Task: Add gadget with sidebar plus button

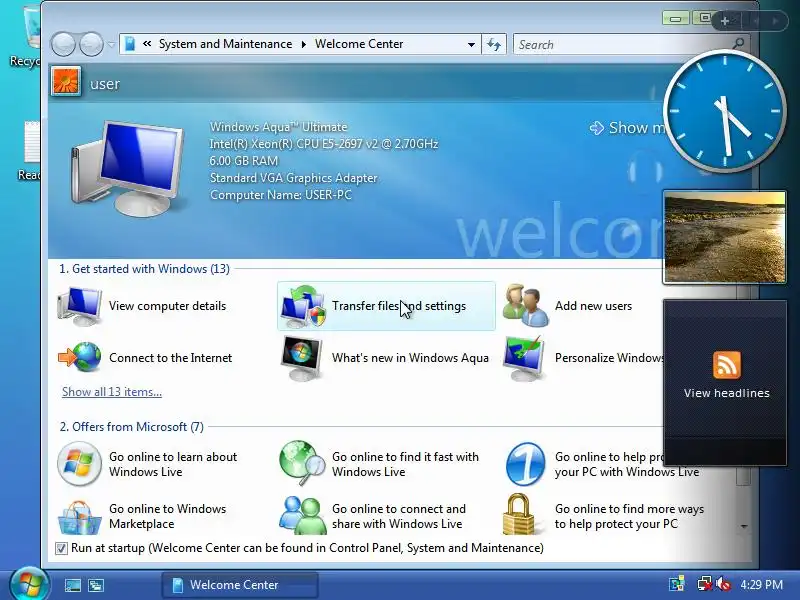Action: [725, 21]
